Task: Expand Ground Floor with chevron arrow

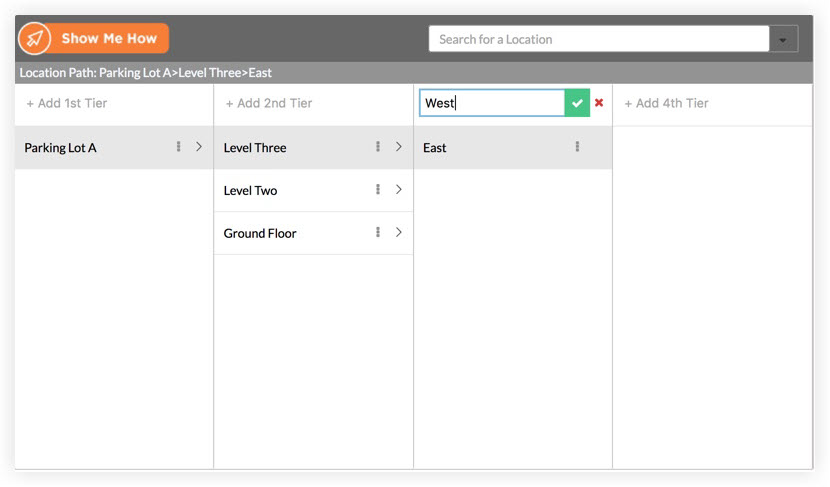Action: point(398,233)
